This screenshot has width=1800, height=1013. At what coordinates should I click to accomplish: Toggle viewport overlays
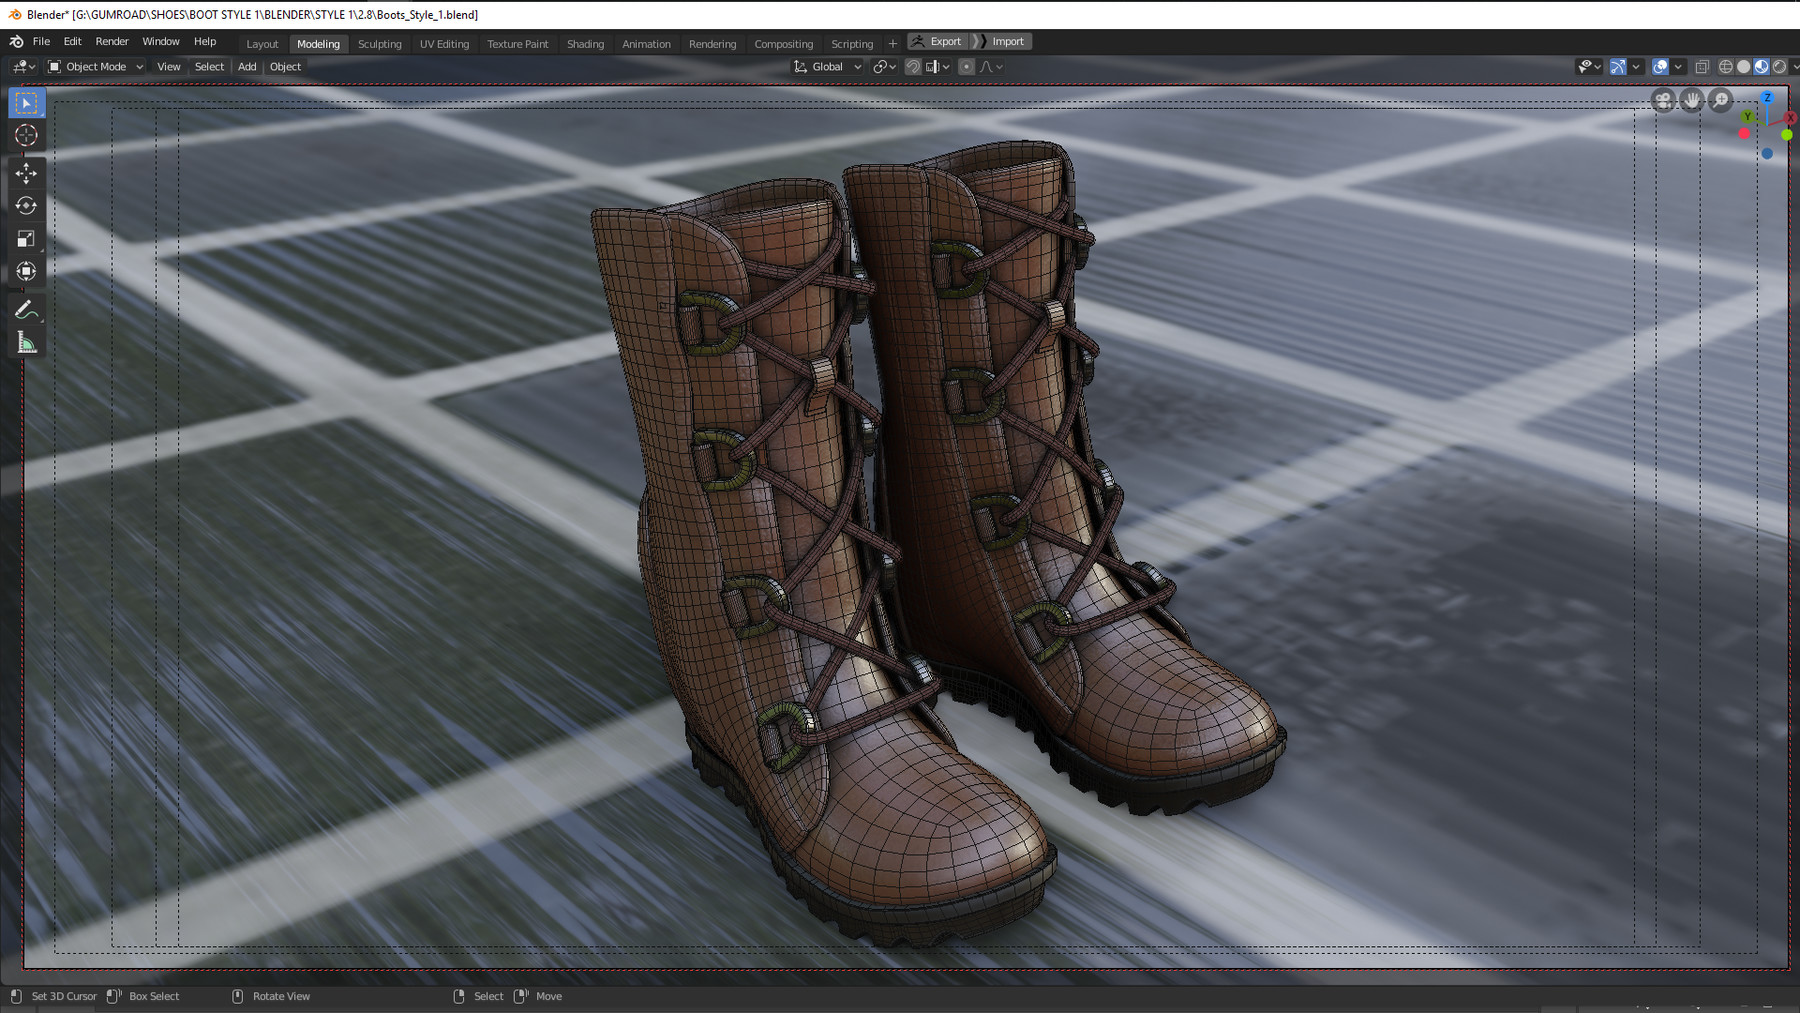pos(1660,67)
